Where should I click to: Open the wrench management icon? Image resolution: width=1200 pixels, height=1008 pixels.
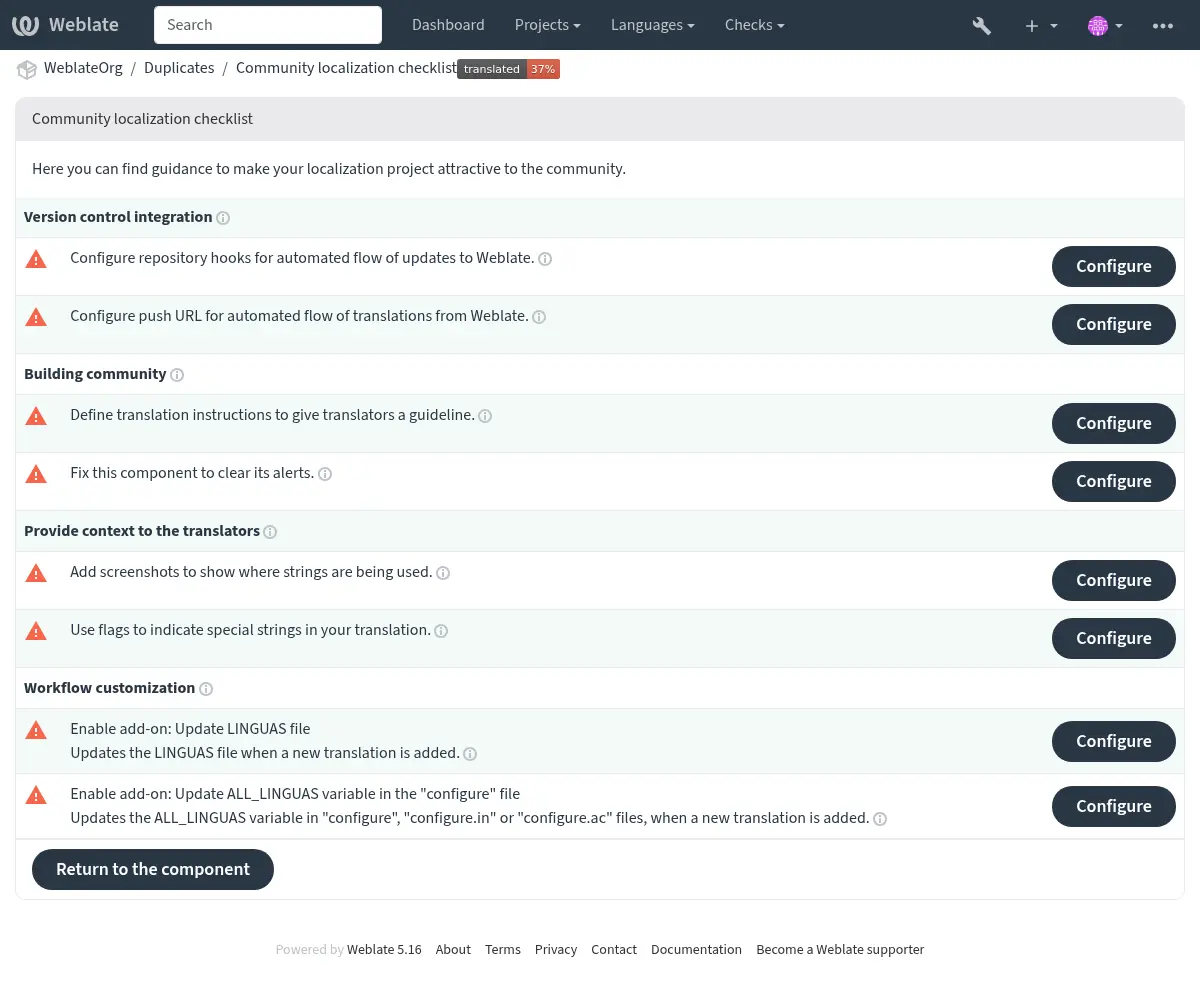(981, 25)
